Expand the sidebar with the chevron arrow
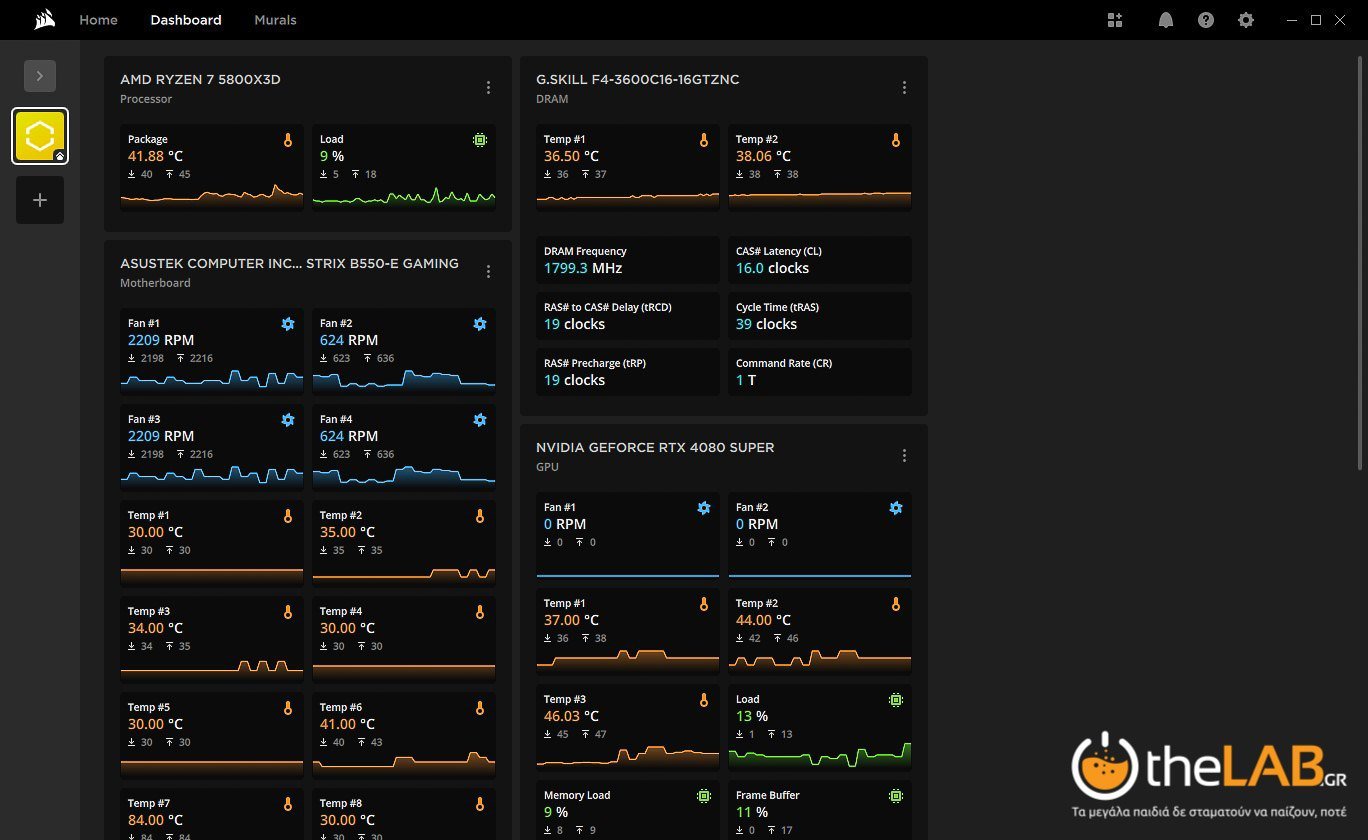This screenshot has height=840, width=1368. click(x=40, y=75)
